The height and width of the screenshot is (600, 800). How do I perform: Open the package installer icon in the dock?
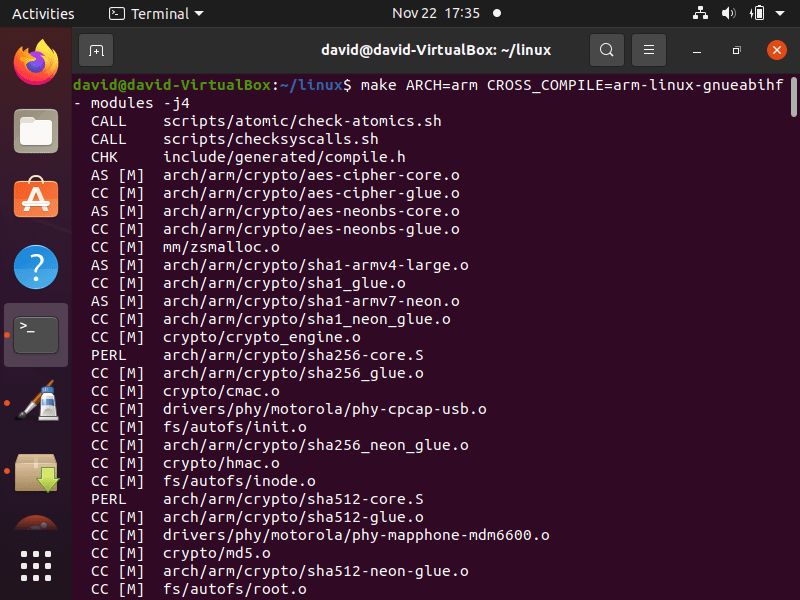tap(36, 470)
